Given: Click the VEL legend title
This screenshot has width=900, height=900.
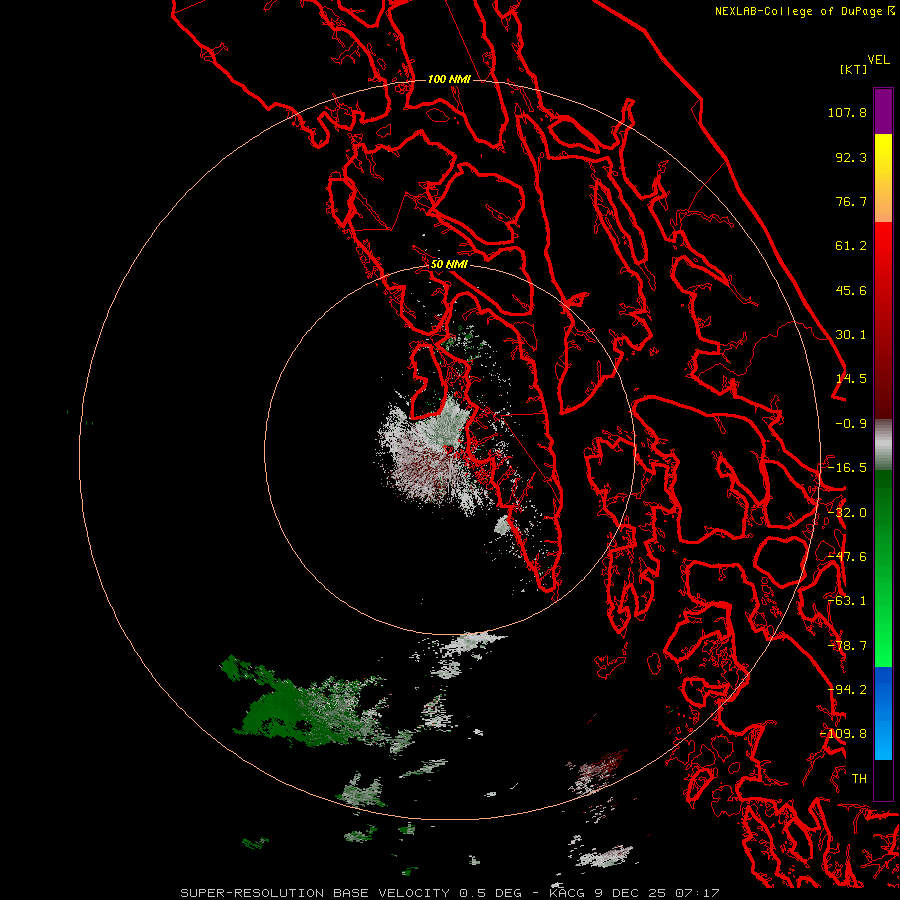Looking at the screenshot, I should (x=879, y=60).
